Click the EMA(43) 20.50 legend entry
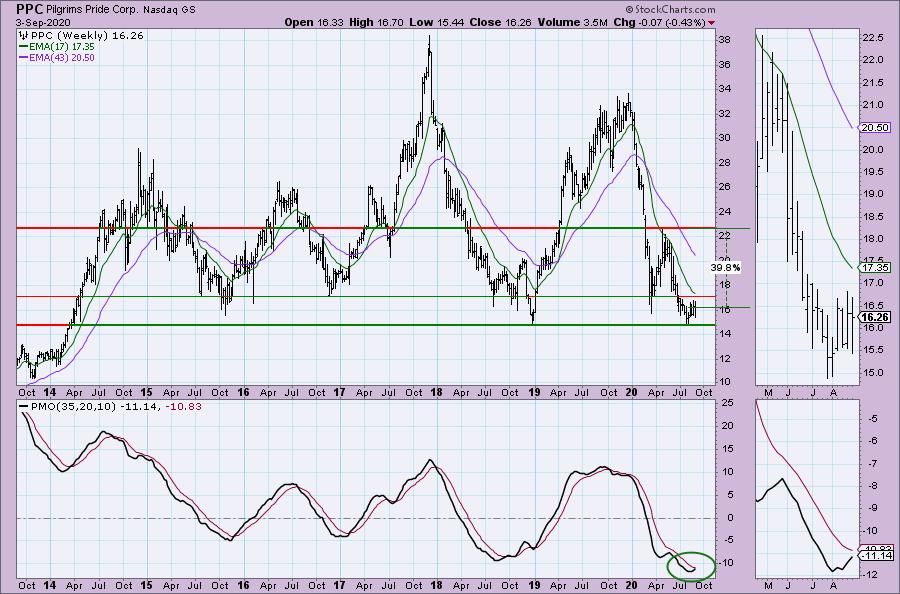 point(57,57)
